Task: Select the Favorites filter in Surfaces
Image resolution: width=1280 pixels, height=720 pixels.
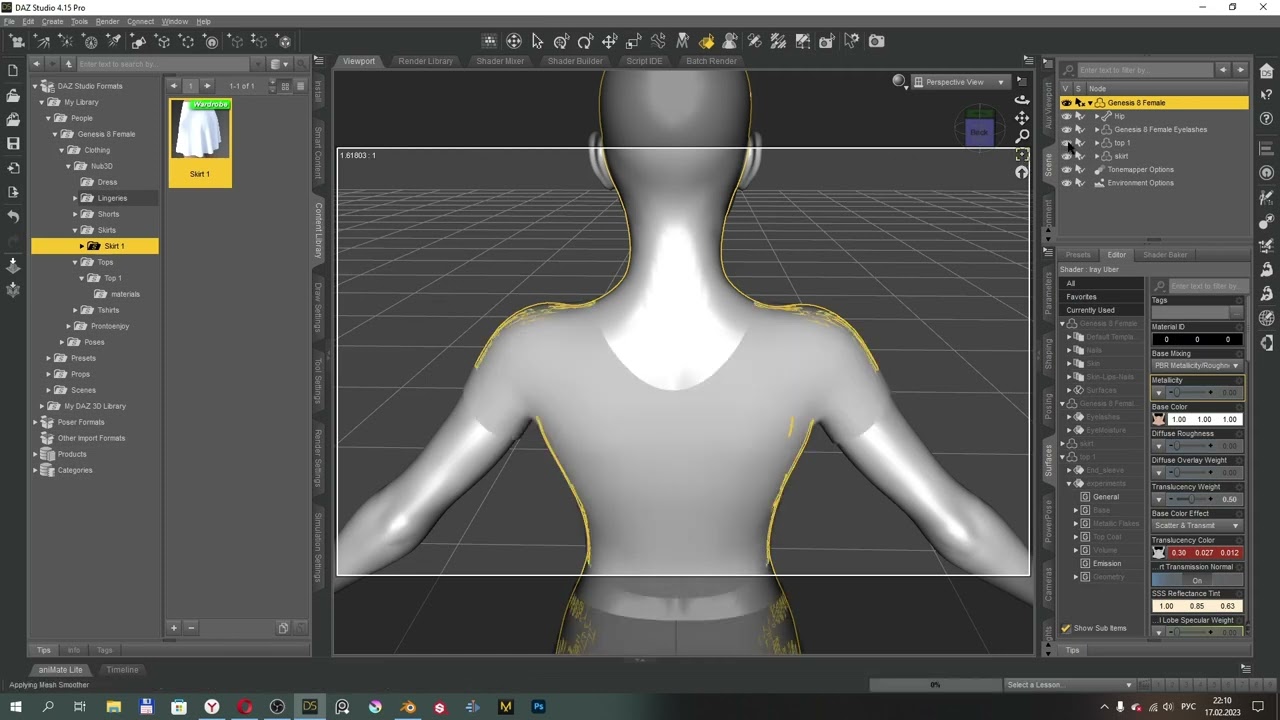Action: point(1081,297)
